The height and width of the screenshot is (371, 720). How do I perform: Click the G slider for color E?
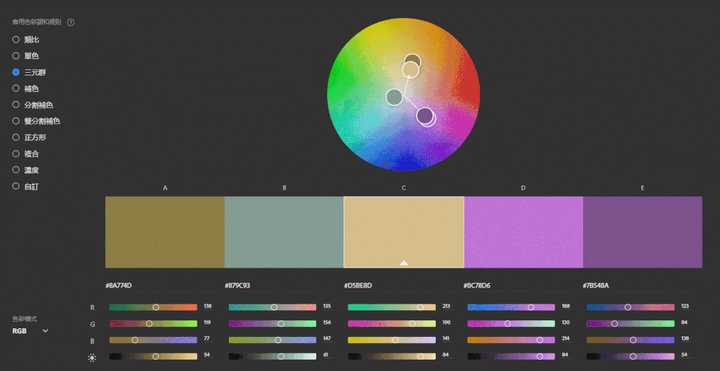click(630, 324)
